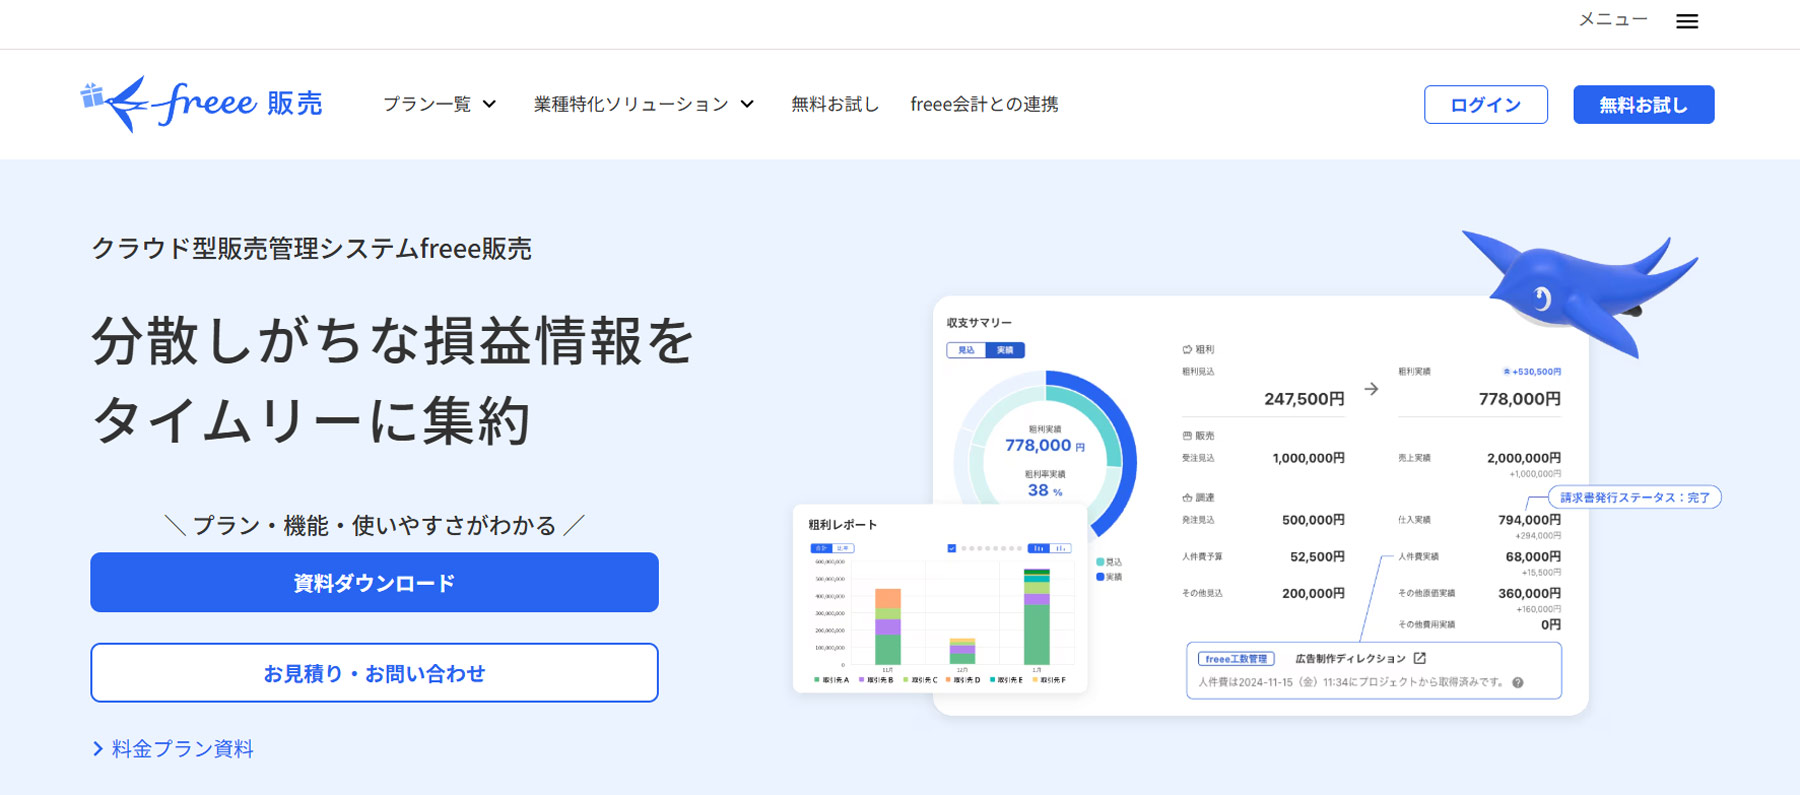Viewport: 1800px width, 795px height.
Task: Click the 2,000,000円 売上実績 value
Action: [1524, 458]
